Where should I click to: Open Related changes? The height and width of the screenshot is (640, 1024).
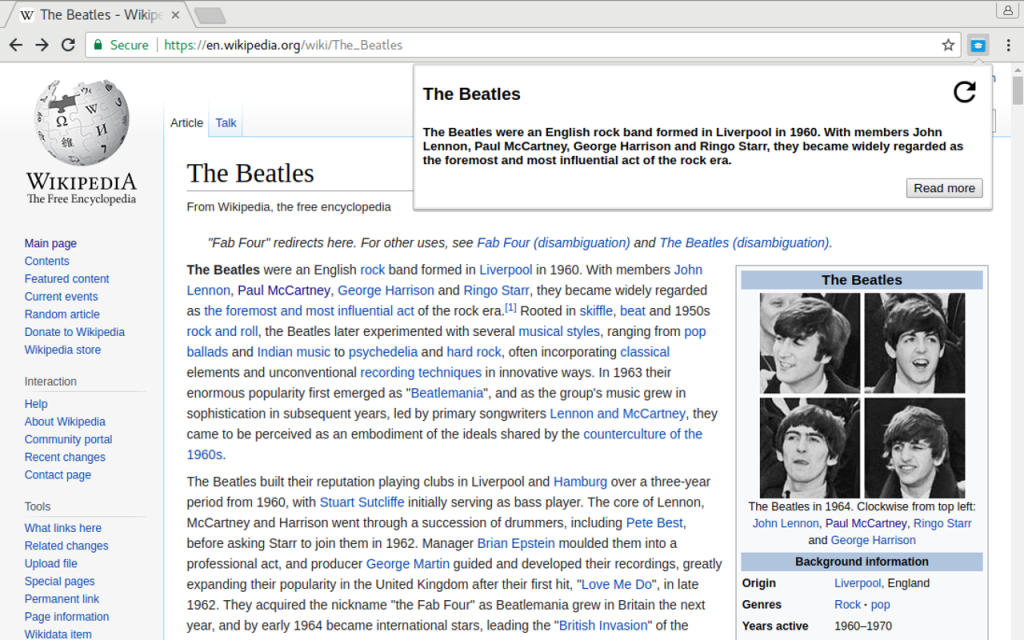coord(66,545)
